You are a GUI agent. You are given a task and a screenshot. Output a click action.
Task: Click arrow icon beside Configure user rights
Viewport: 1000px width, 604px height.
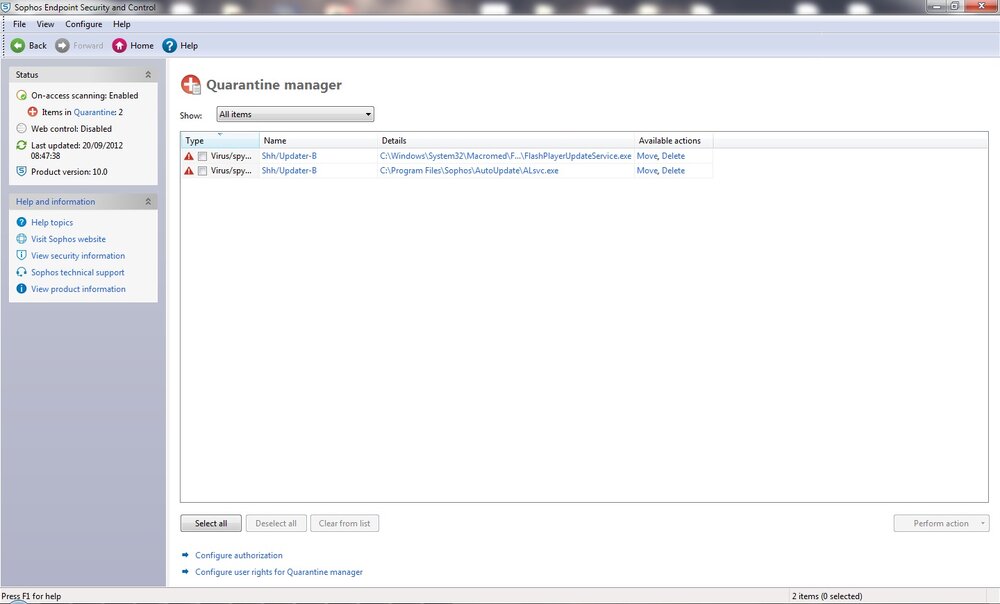(x=186, y=571)
